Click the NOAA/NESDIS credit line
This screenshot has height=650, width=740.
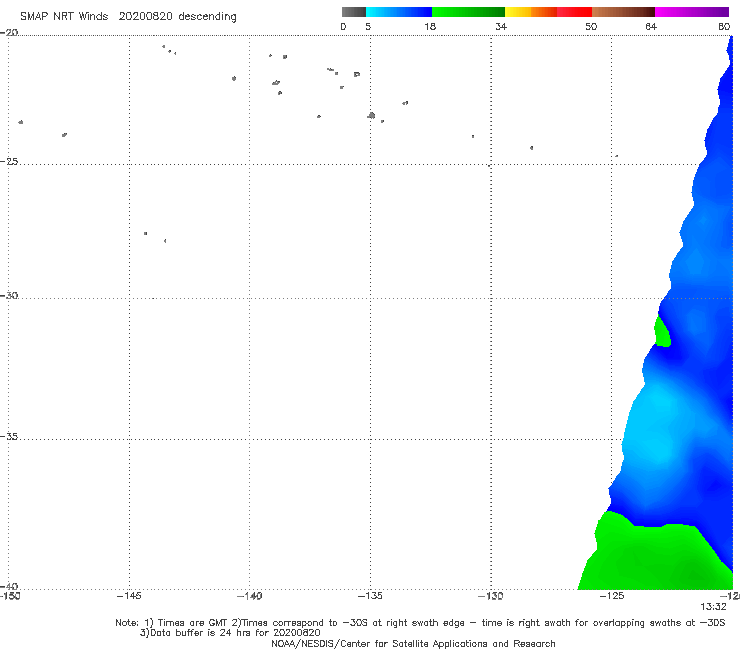(413, 644)
